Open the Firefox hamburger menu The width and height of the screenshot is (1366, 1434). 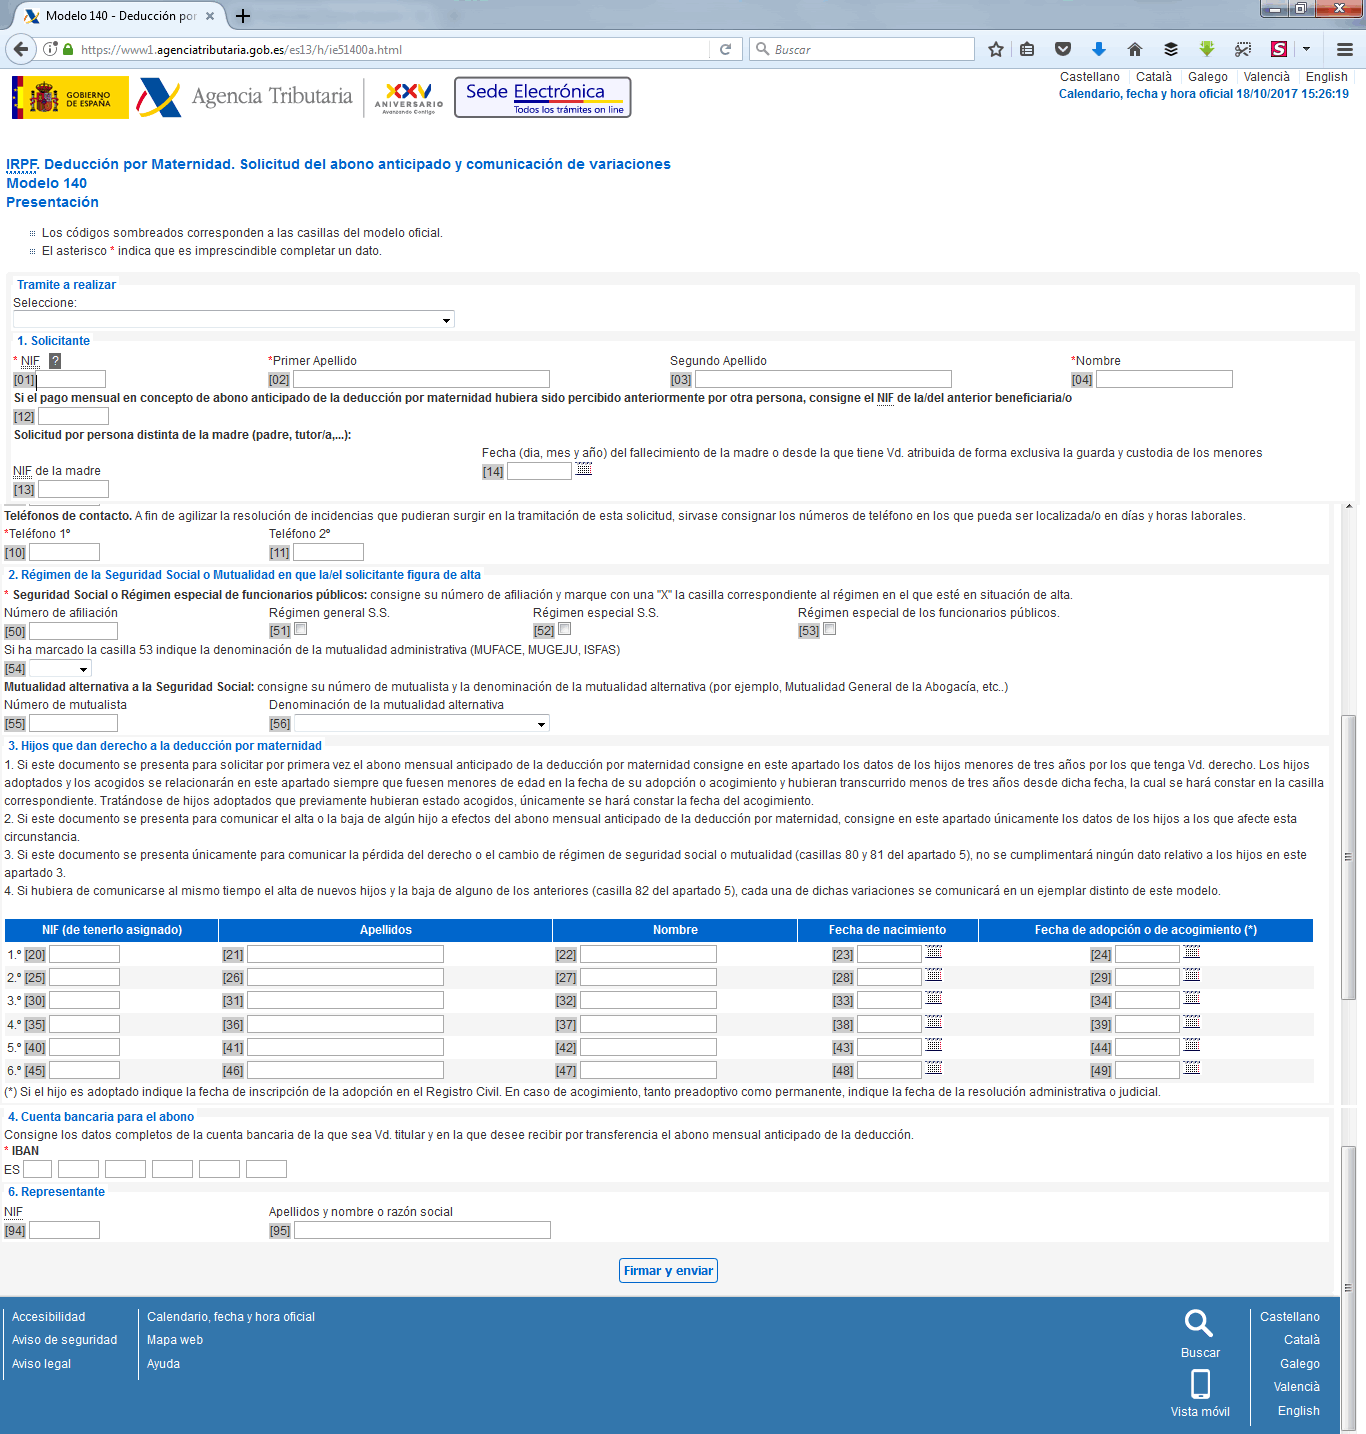click(x=1345, y=49)
